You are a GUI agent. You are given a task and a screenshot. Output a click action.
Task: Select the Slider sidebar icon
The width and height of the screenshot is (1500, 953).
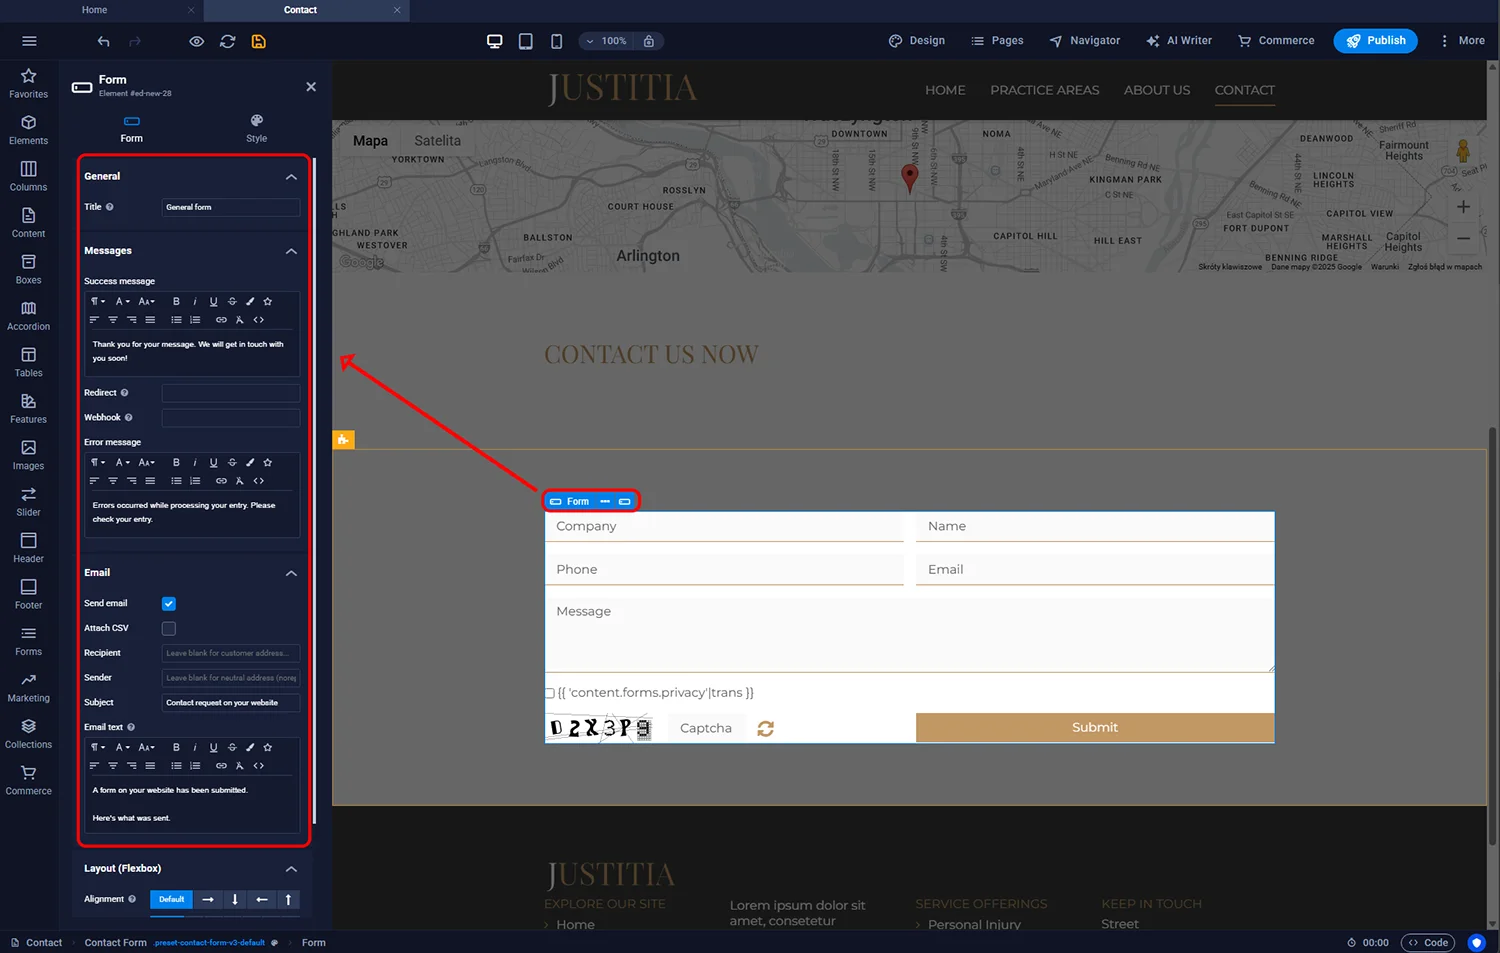pyautogui.click(x=28, y=502)
